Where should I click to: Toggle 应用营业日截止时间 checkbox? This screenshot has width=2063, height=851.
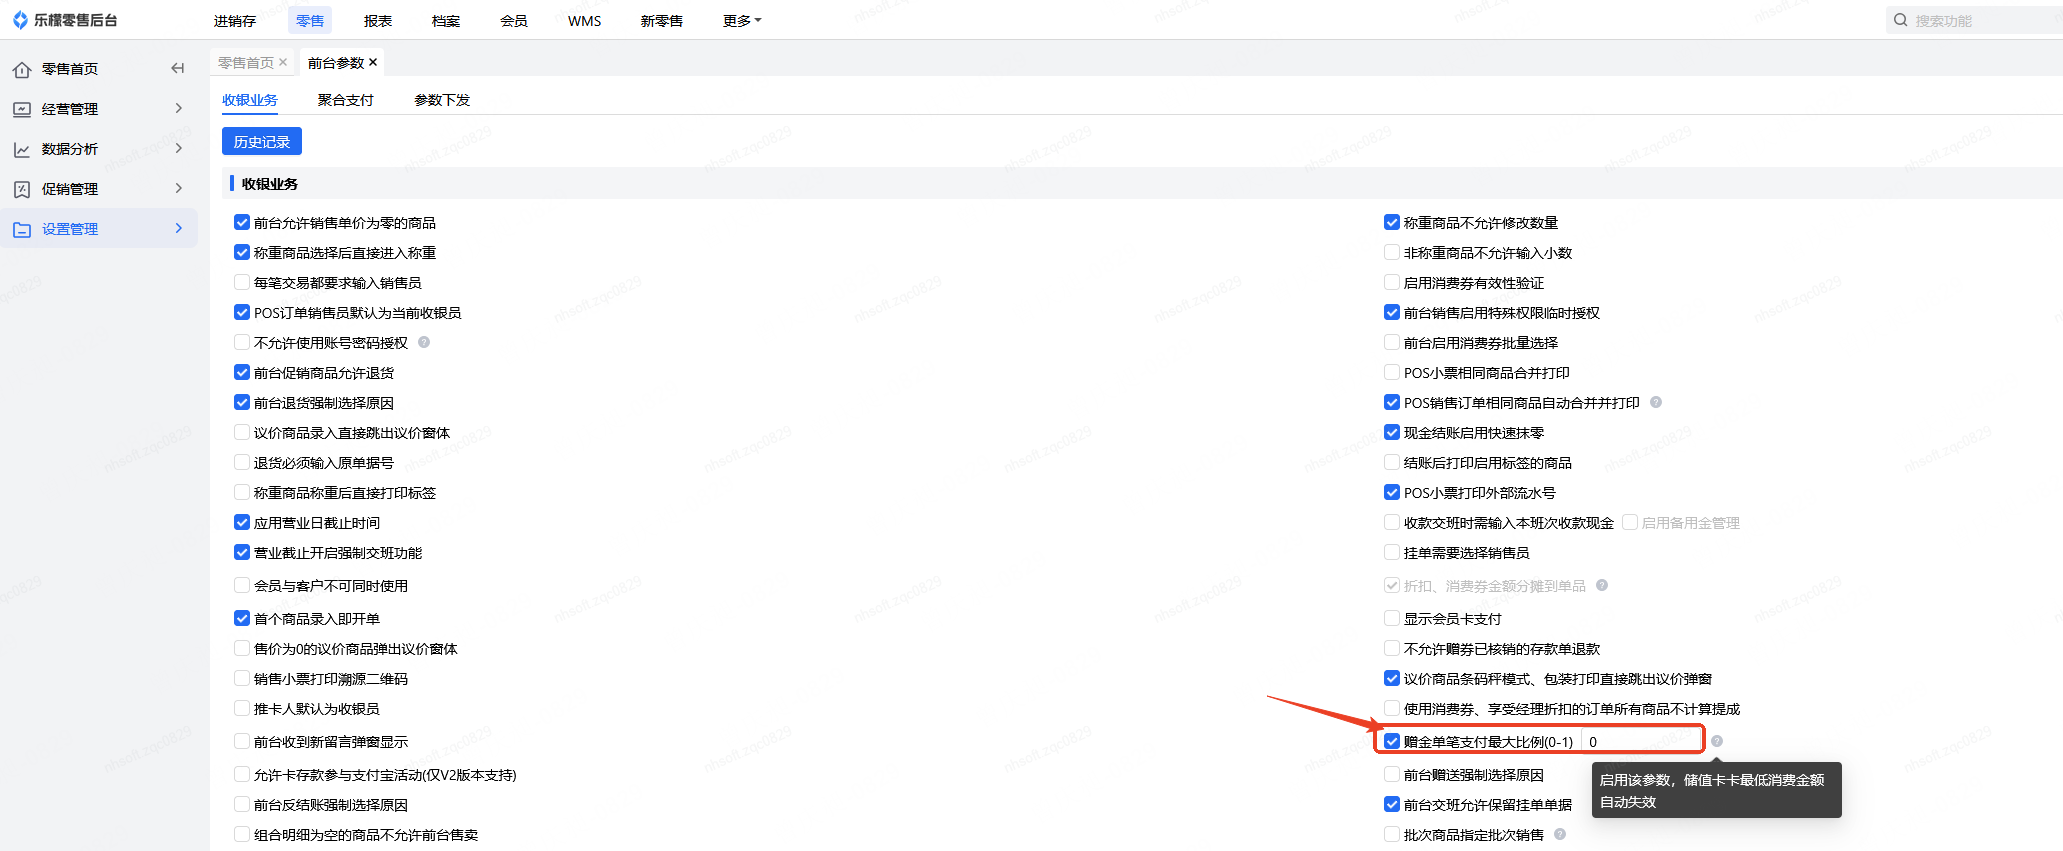(242, 522)
